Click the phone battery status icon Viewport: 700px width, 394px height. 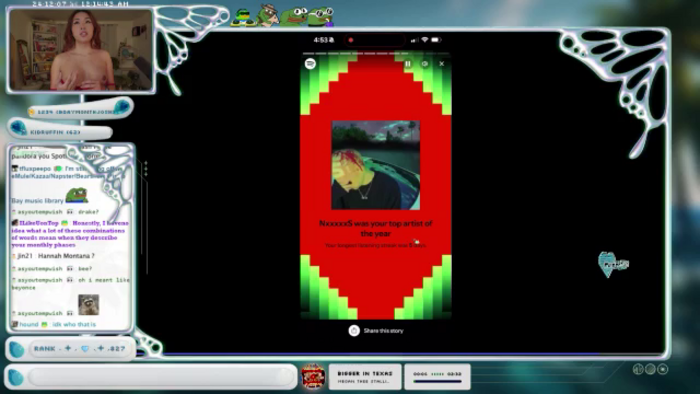point(436,40)
